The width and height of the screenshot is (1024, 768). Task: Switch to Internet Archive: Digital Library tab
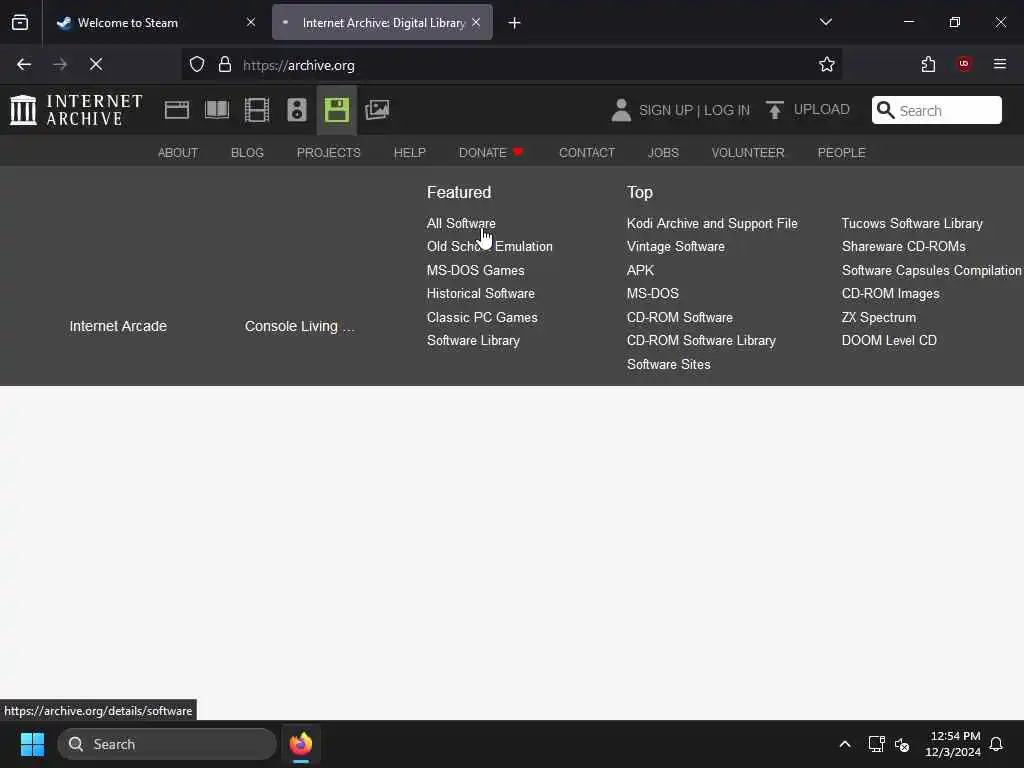click(382, 23)
